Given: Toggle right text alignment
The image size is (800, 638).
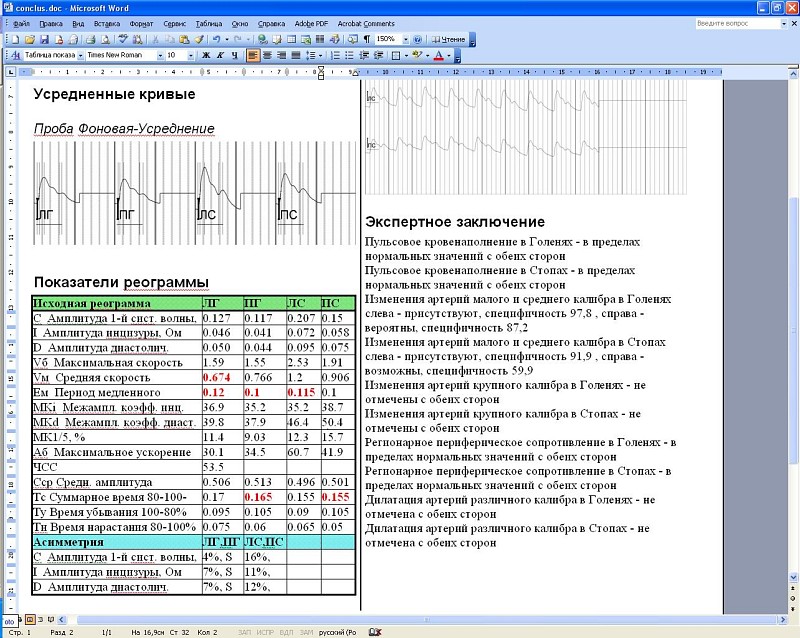Looking at the screenshot, I should click(281, 55).
